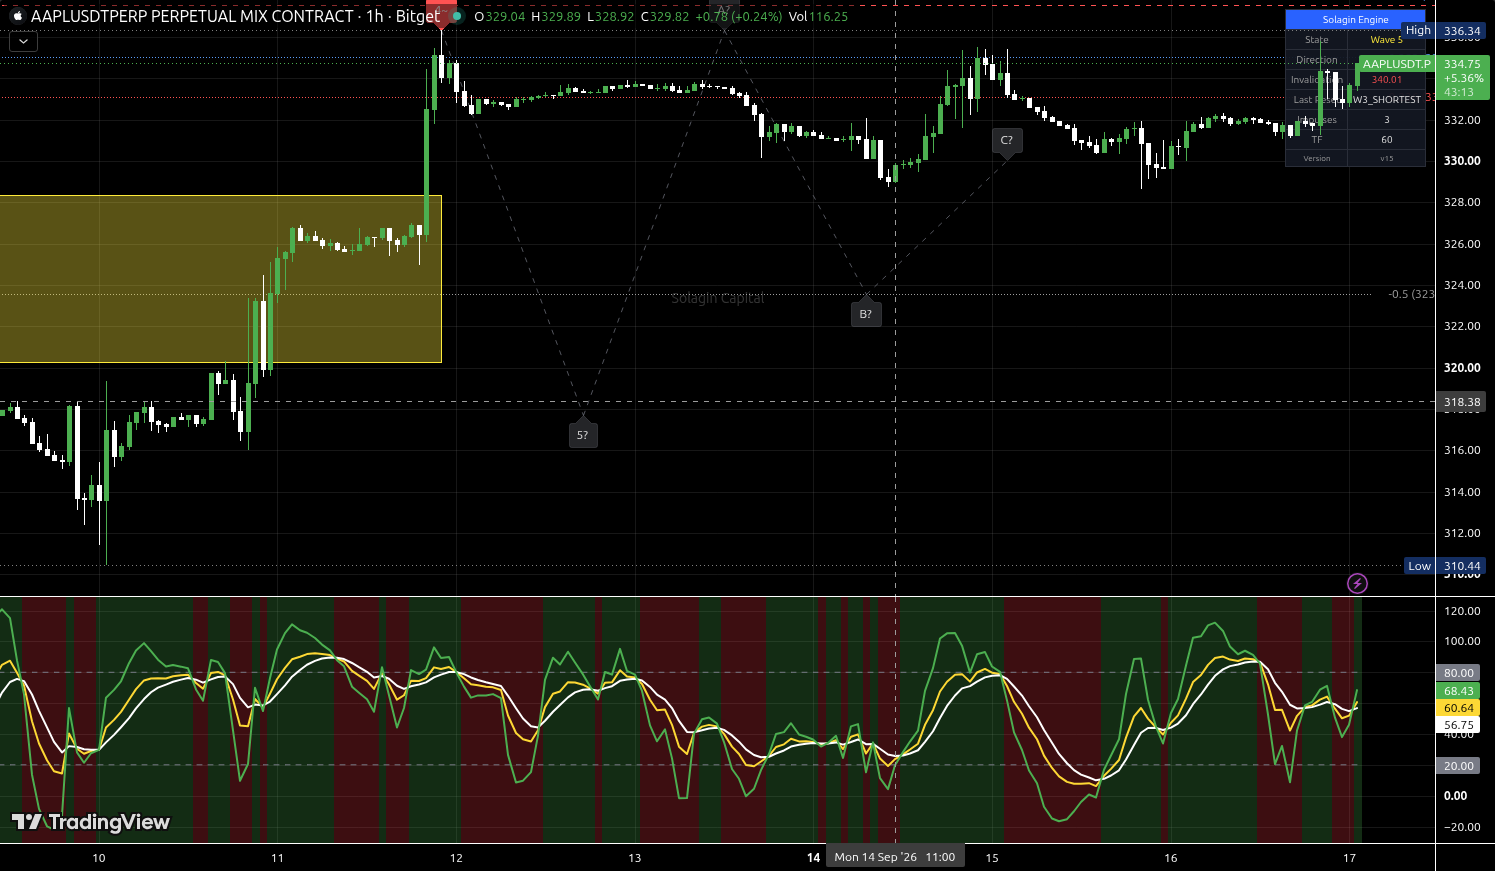Viewport: 1495px width, 871px height.
Task: Select the "C?" wave label
Action: [1007, 140]
